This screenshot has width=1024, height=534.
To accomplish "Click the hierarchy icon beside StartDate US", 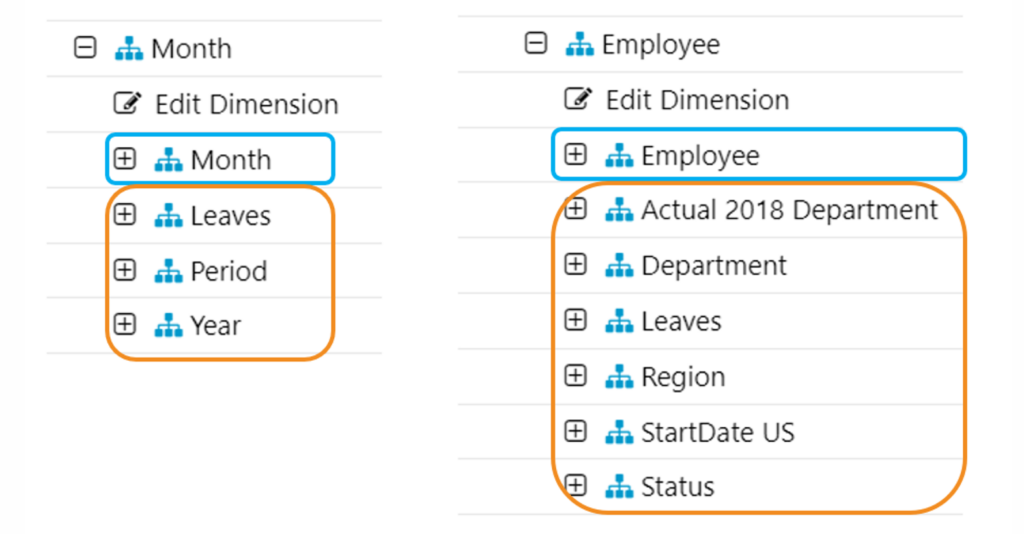I will (x=619, y=432).
